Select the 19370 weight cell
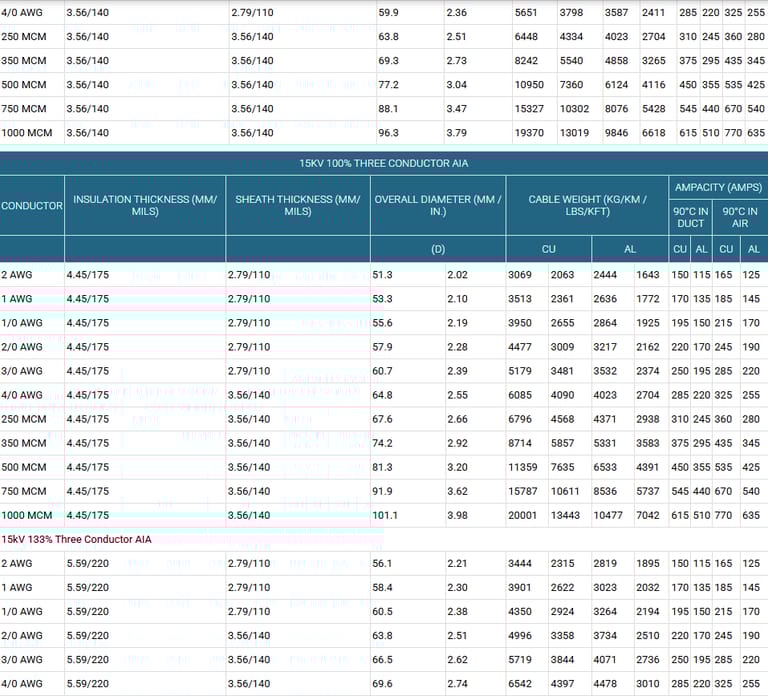The width and height of the screenshot is (768, 696). [527, 132]
